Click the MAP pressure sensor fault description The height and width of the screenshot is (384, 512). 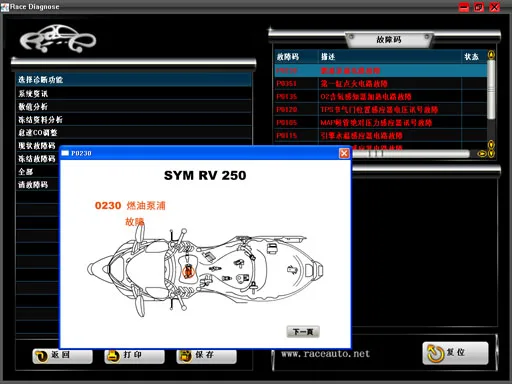point(376,123)
